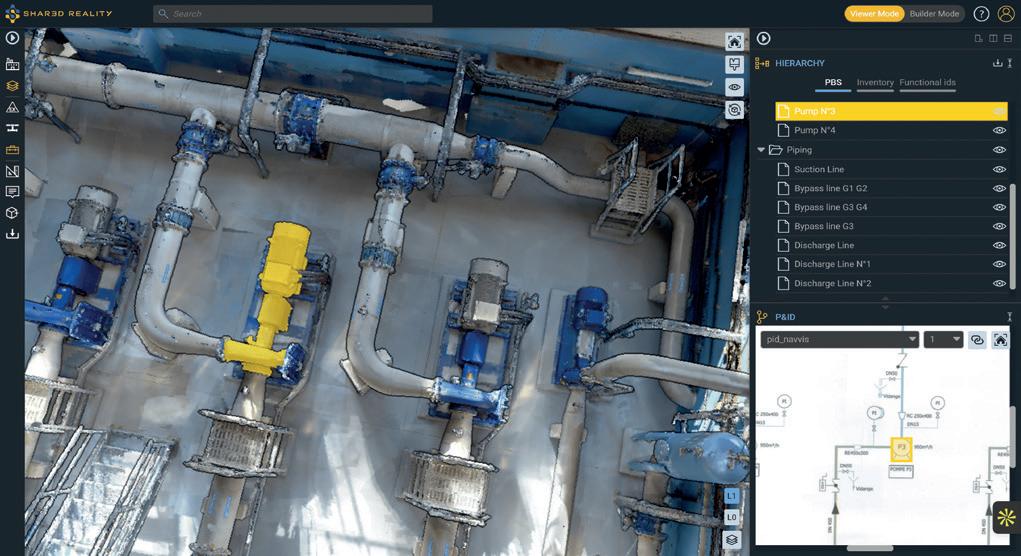1021x556 pixels.
Task: Focus the Search field
Action: 292,14
